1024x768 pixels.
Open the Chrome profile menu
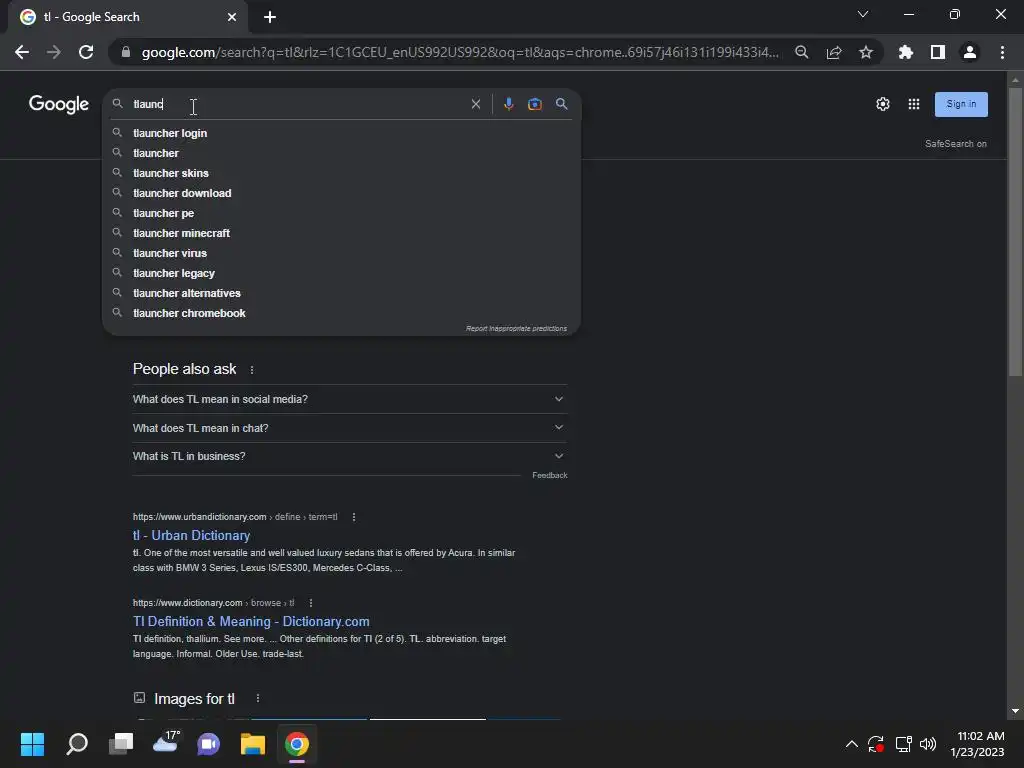[970, 52]
